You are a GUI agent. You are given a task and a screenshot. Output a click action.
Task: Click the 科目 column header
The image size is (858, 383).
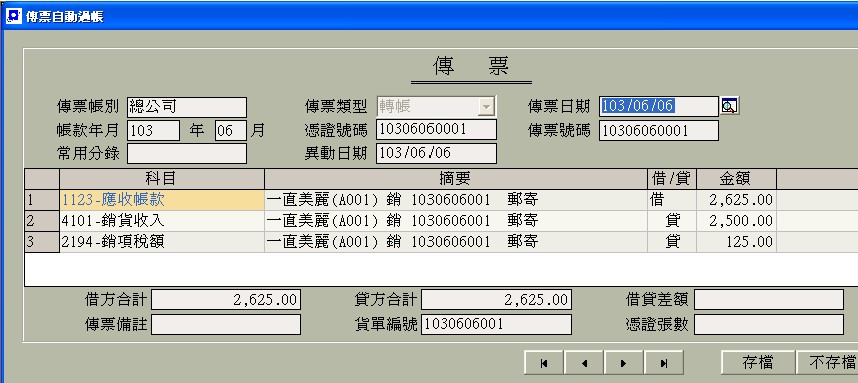162,179
